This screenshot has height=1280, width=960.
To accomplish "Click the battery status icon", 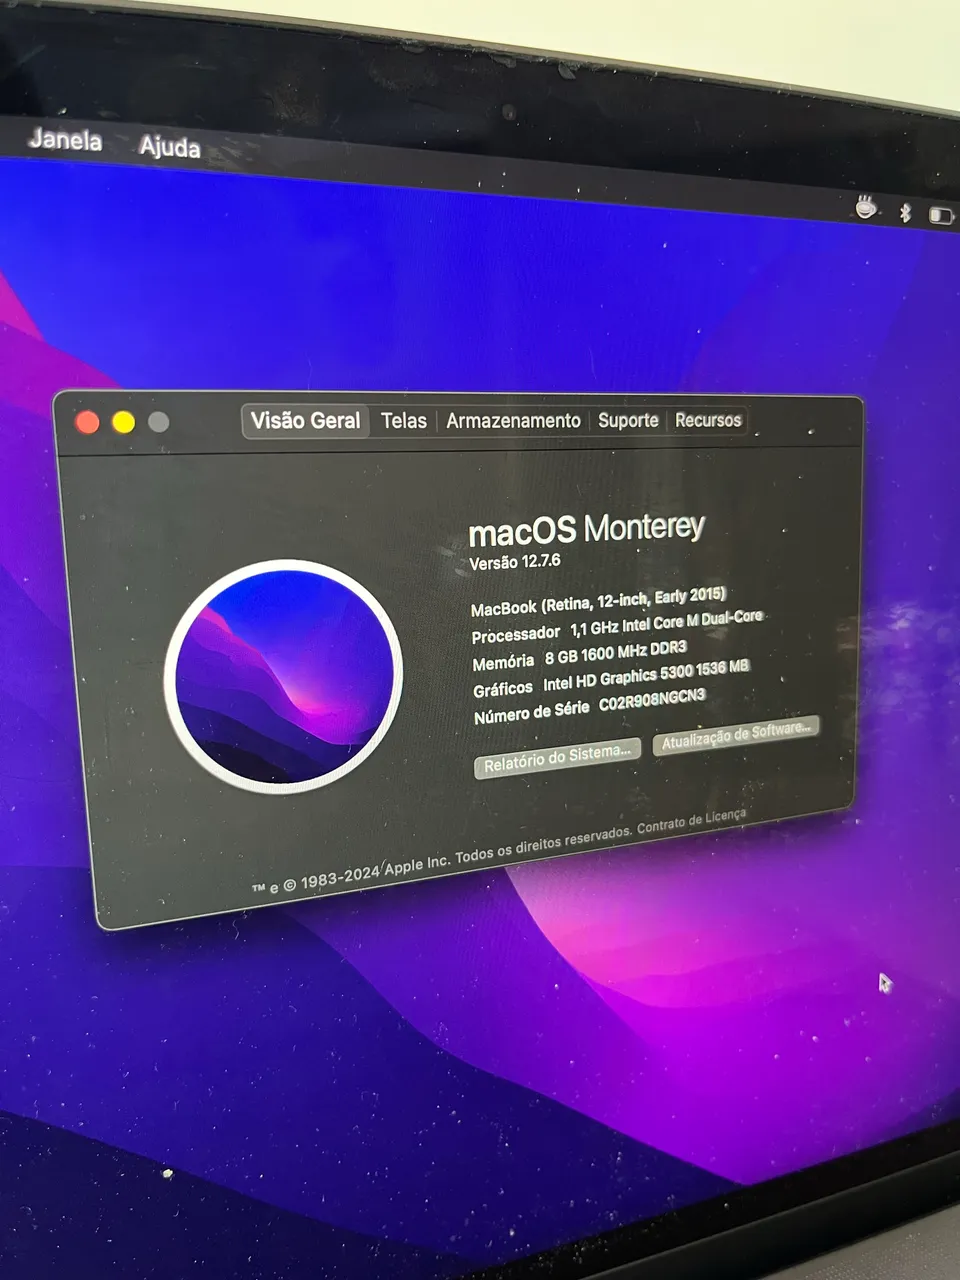I will click(940, 215).
